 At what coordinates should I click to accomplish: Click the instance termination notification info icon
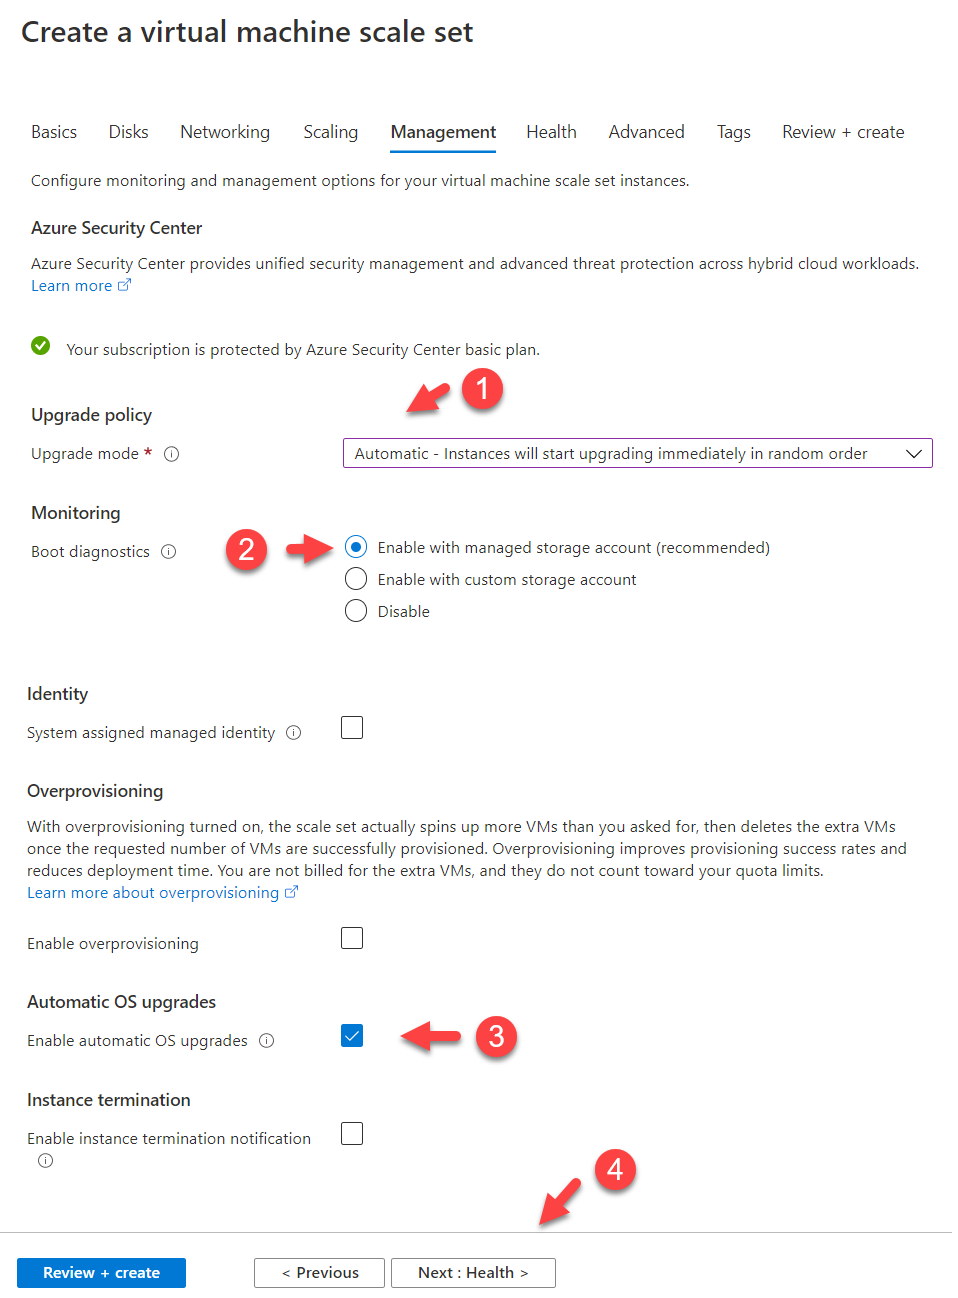point(45,1161)
